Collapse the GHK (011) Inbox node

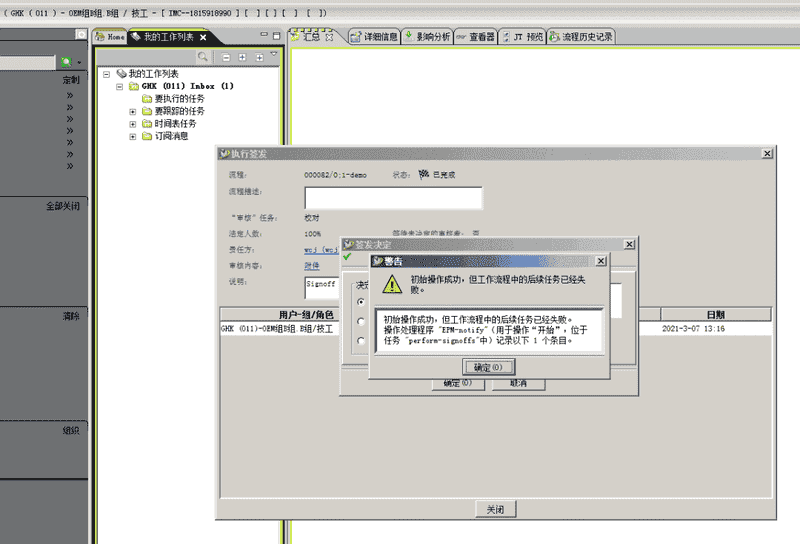119,87
